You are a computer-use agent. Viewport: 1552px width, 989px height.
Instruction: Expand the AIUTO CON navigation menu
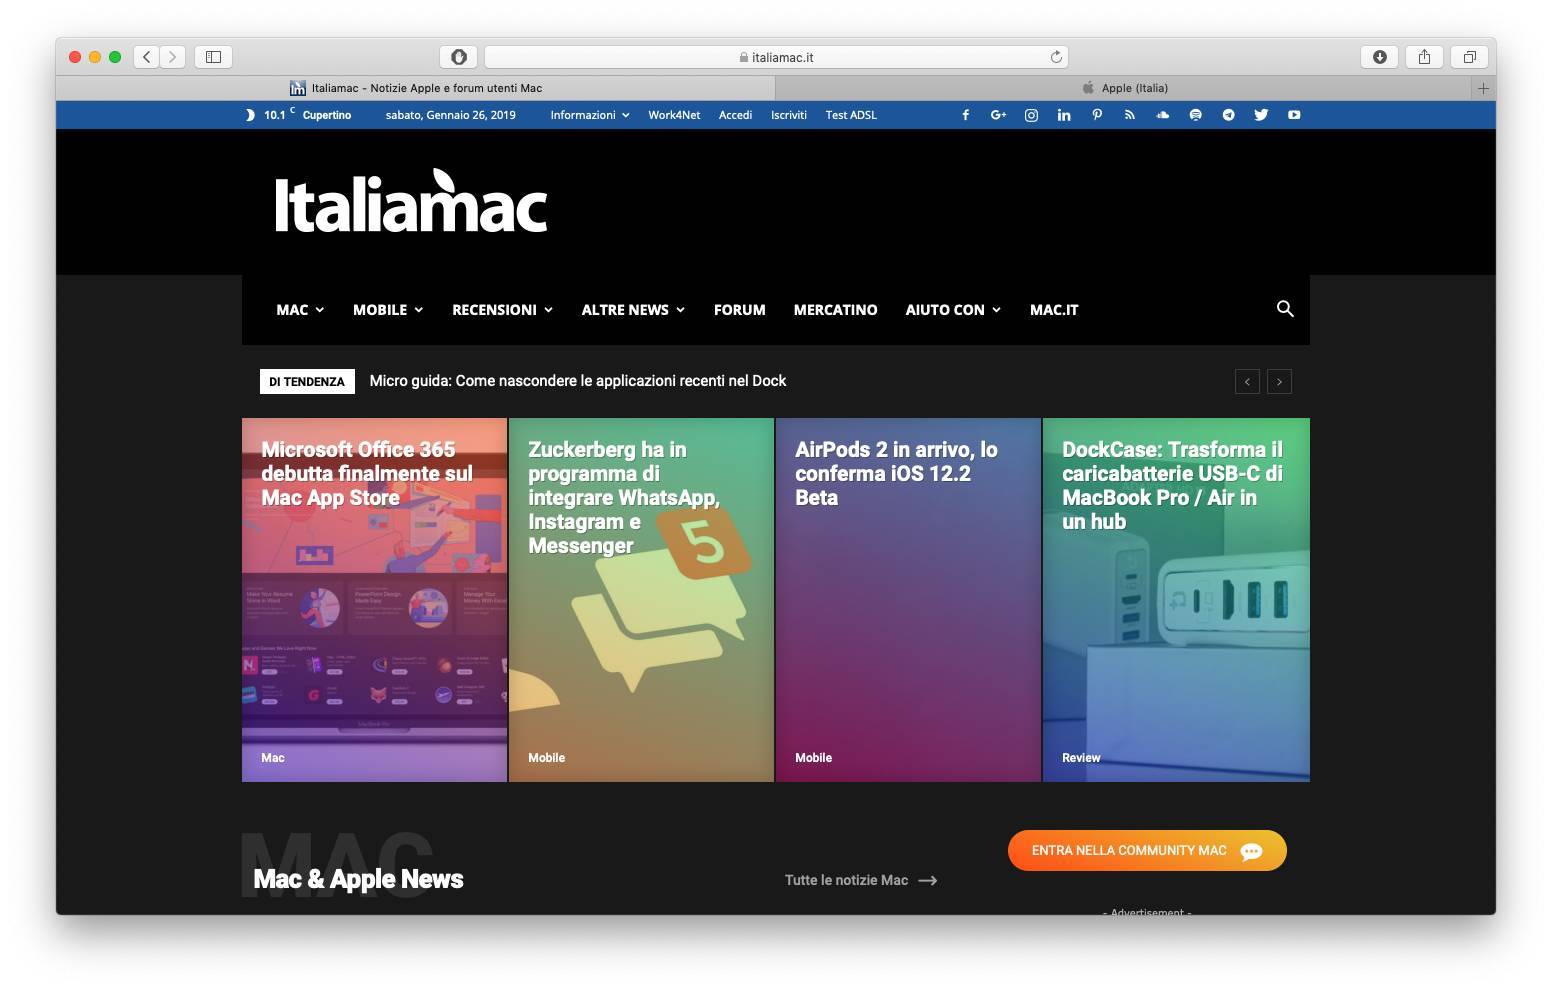pos(953,310)
